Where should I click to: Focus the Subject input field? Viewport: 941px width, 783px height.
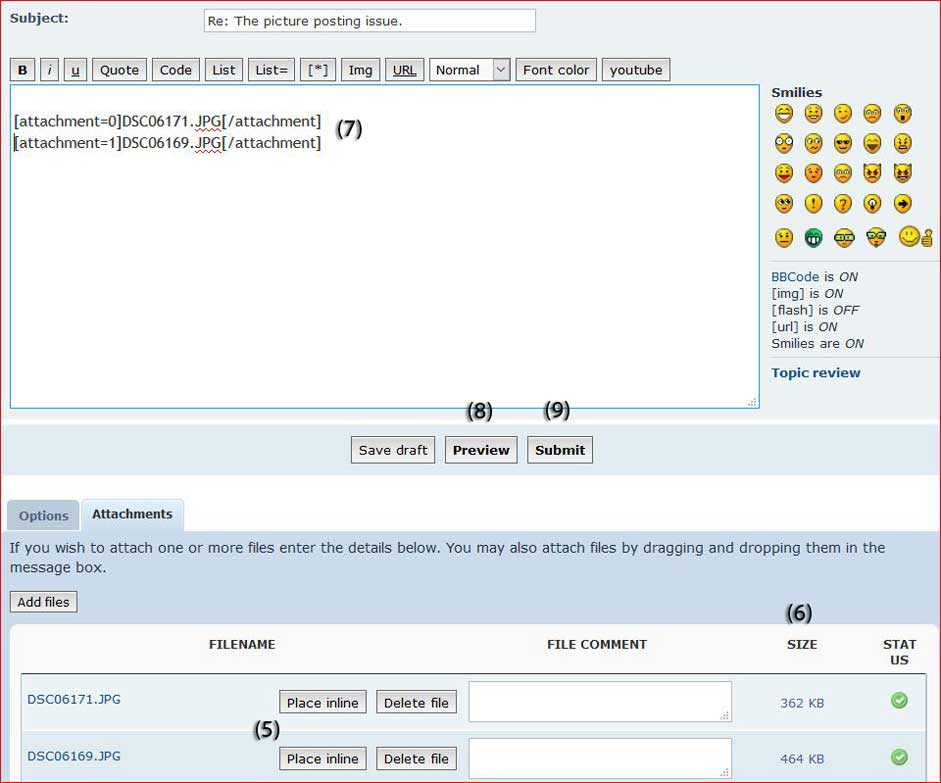370,21
